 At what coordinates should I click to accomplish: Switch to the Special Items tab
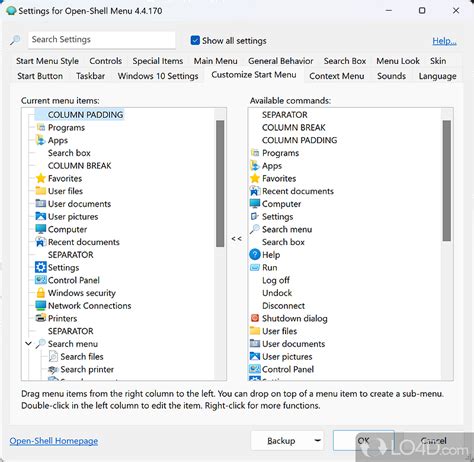(x=158, y=61)
